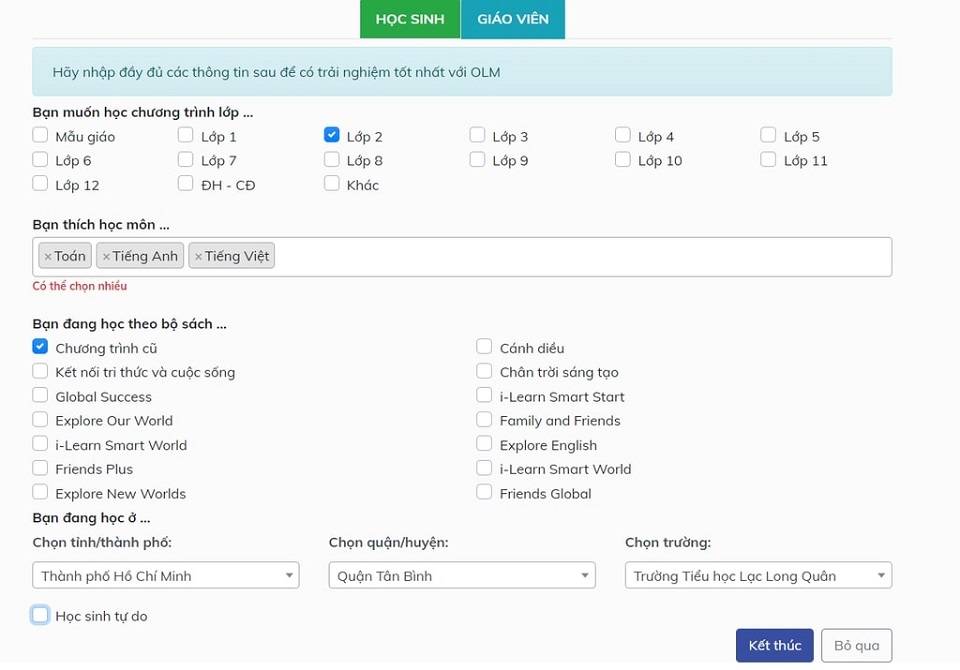This screenshot has height=670, width=960.
Task: Remove the Tiếng Việt subject tag
Action: [198, 257]
